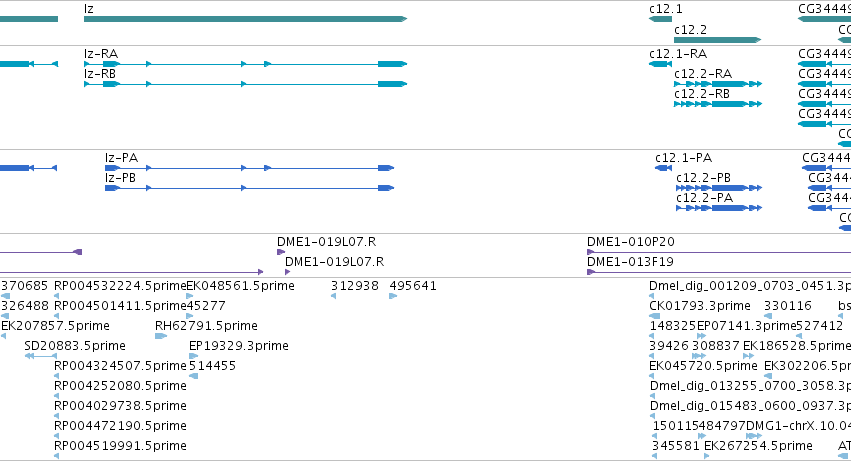851x461 pixels.
Task: Select RP004532224.5prime feature
Action: click(56, 296)
